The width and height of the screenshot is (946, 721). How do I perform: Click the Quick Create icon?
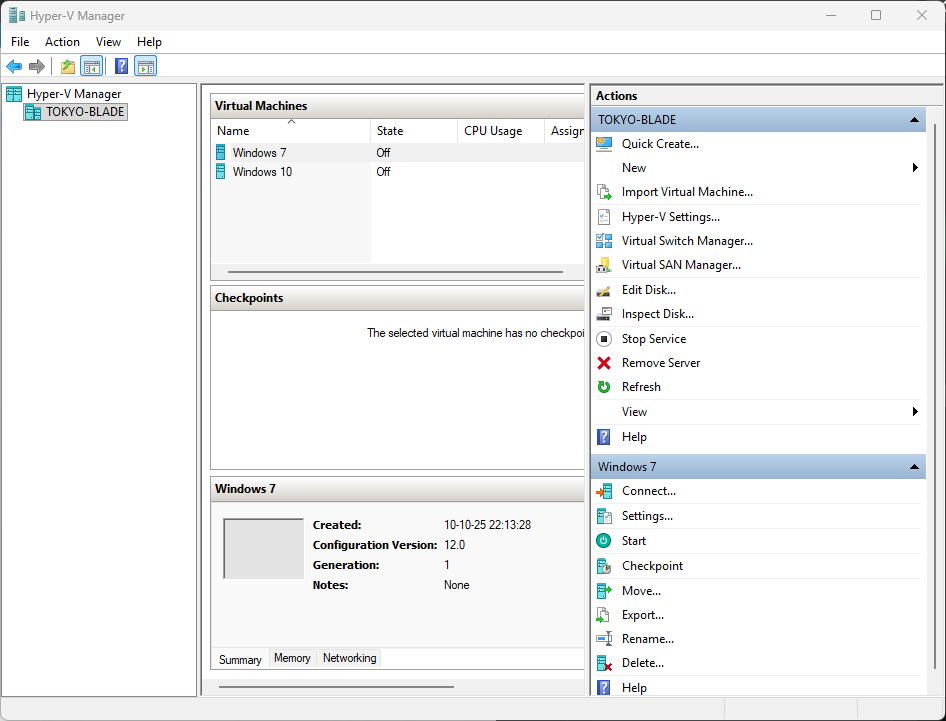click(604, 144)
